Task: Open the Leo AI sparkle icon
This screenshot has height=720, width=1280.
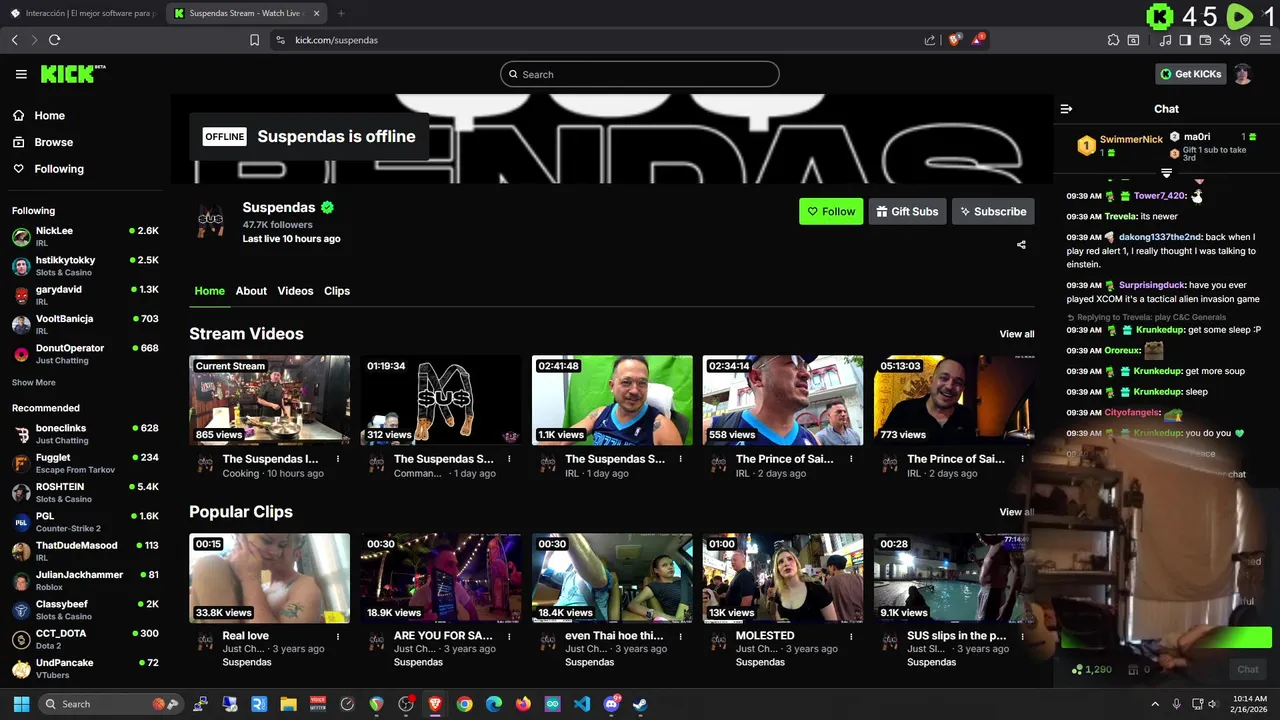Action: coord(1225,40)
